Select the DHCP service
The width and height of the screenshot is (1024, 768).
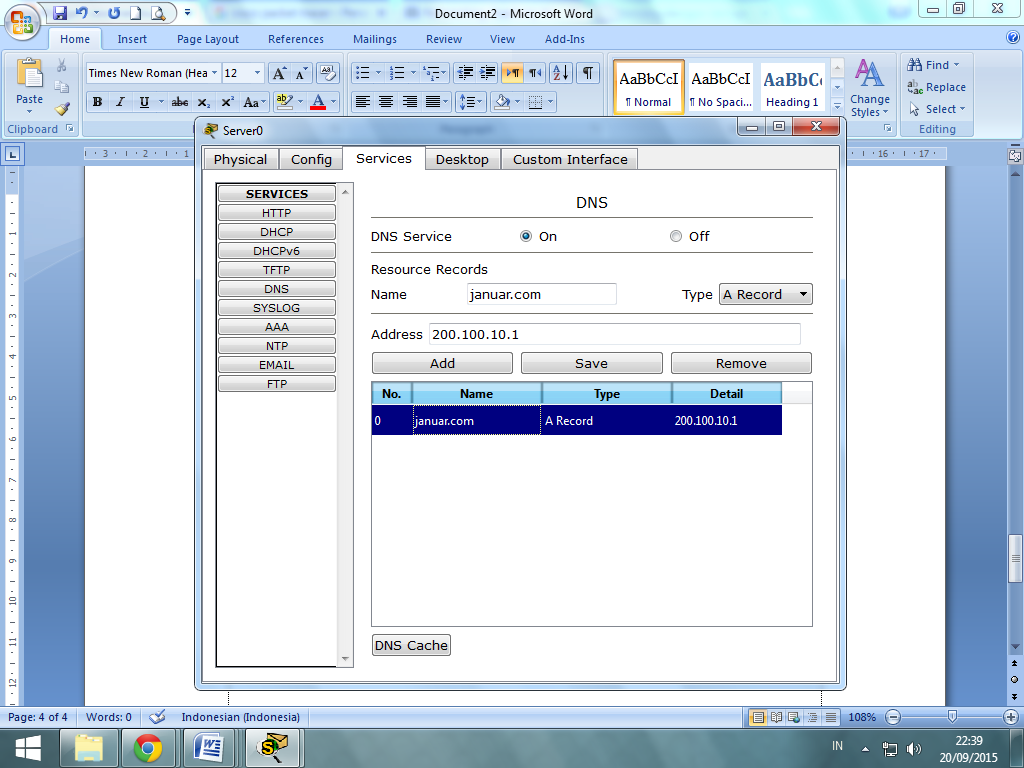(277, 232)
